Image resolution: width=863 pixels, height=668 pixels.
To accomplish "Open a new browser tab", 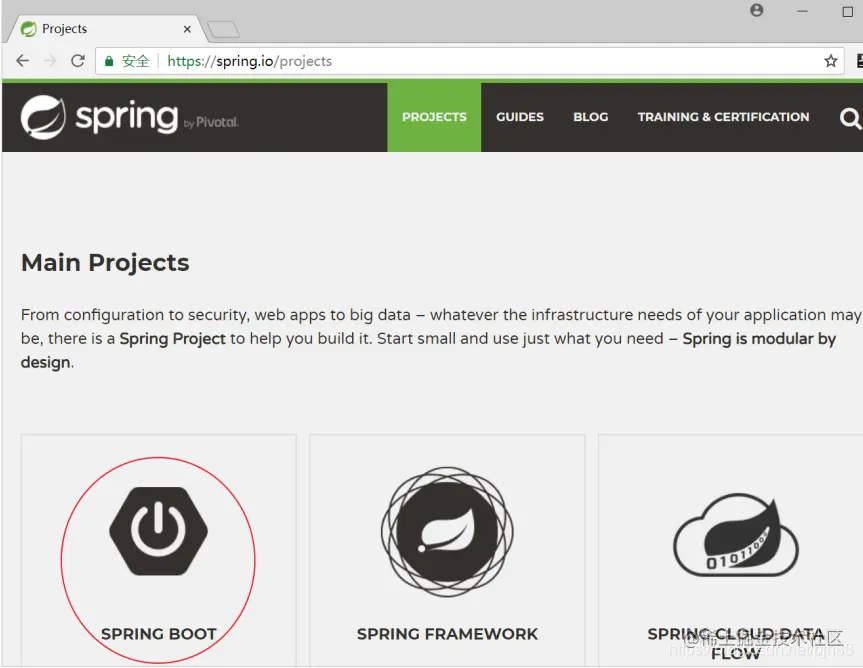I will click(223, 29).
